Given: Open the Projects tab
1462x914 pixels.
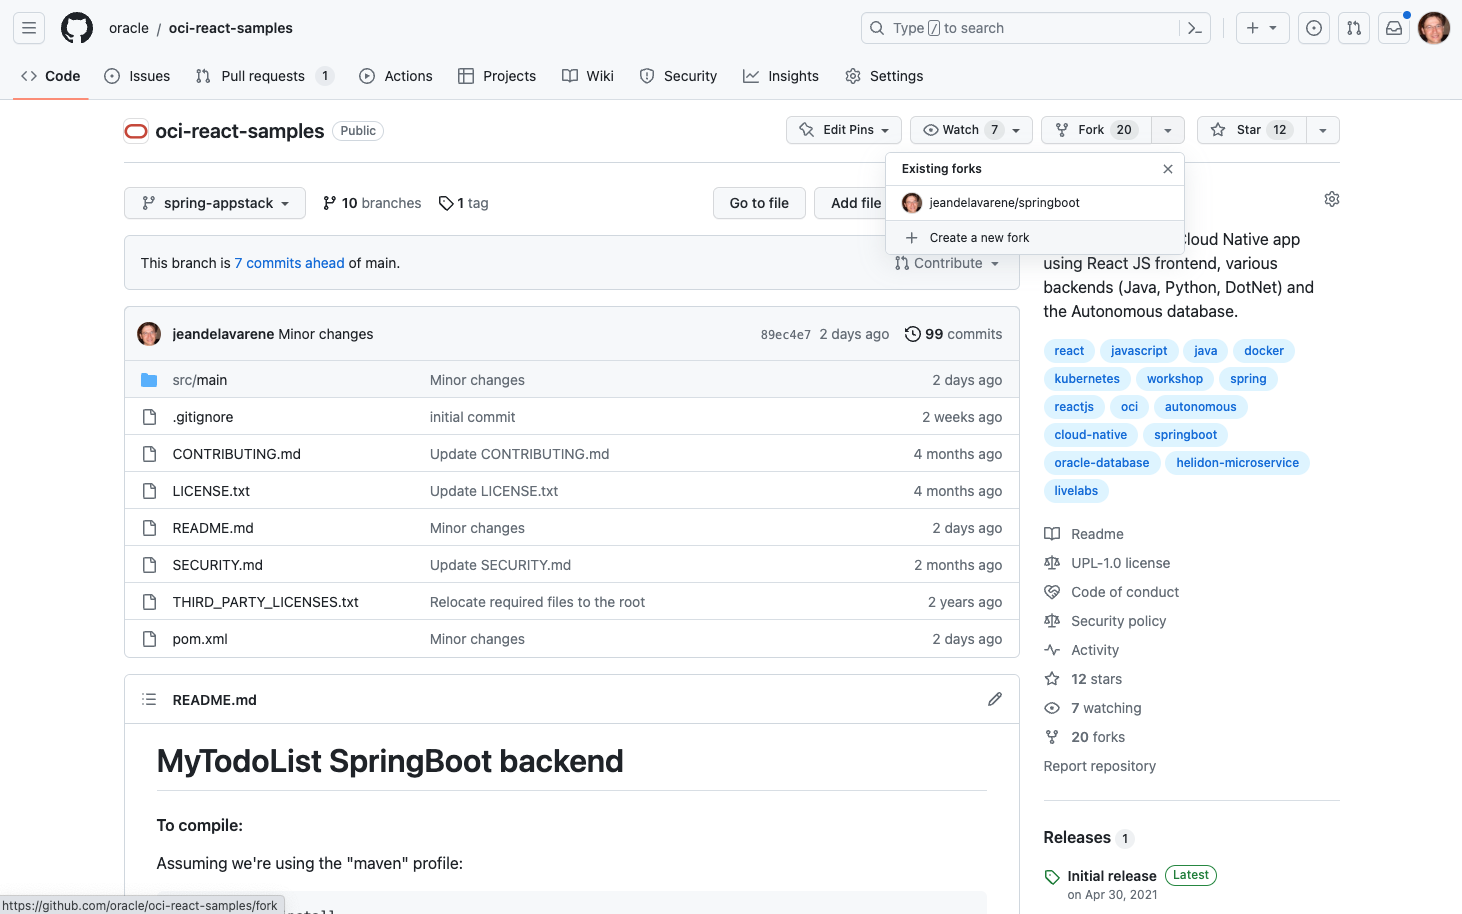Looking at the screenshot, I should (497, 76).
